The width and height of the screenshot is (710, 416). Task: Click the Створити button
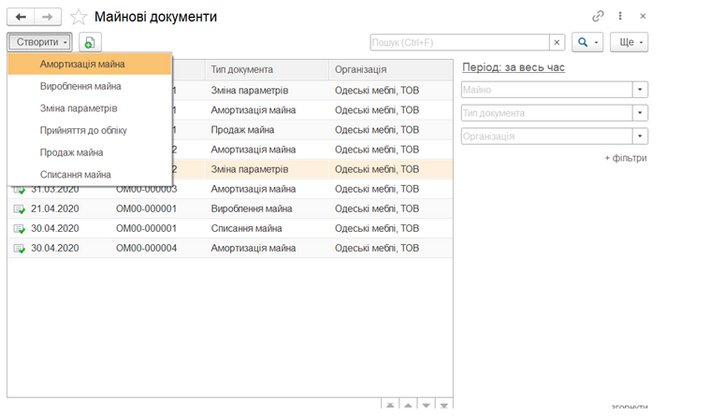[x=40, y=42]
